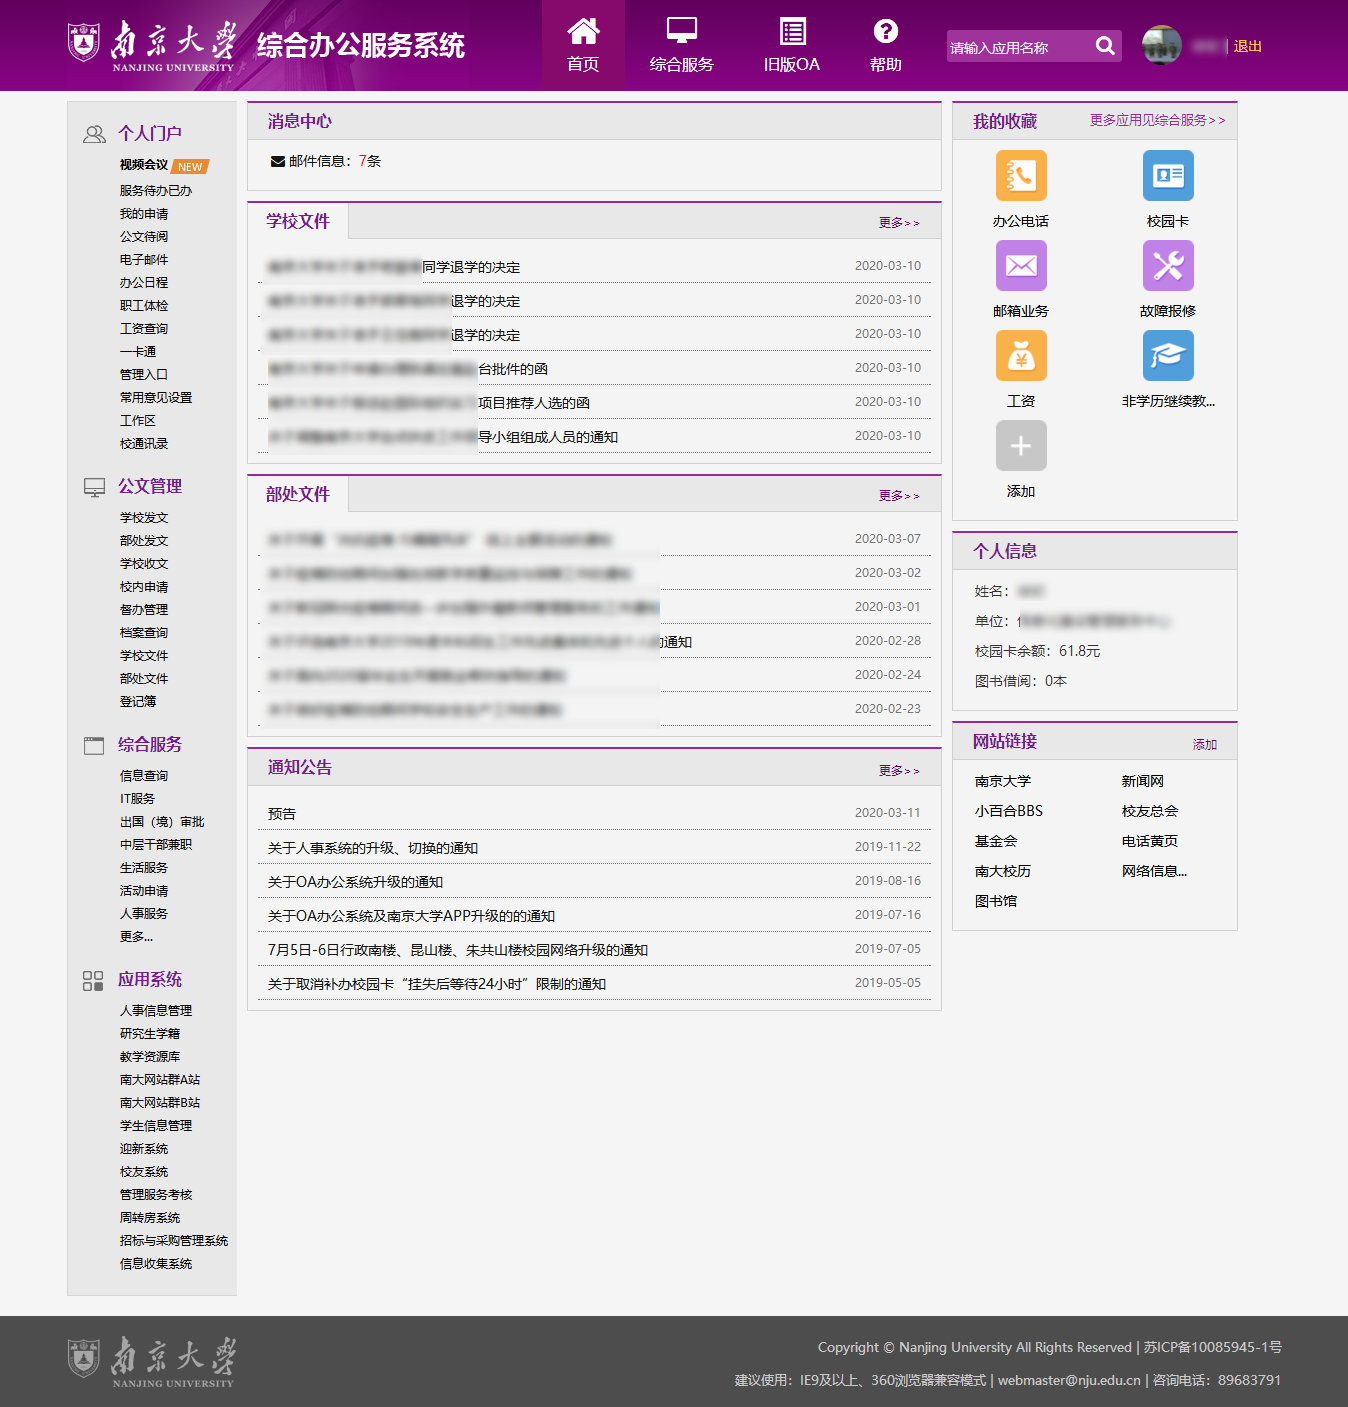This screenshot has height=1407, width=1348.
Task: Expand the 更多... item under 综合服务 sidebar
Action: (136, 937)
